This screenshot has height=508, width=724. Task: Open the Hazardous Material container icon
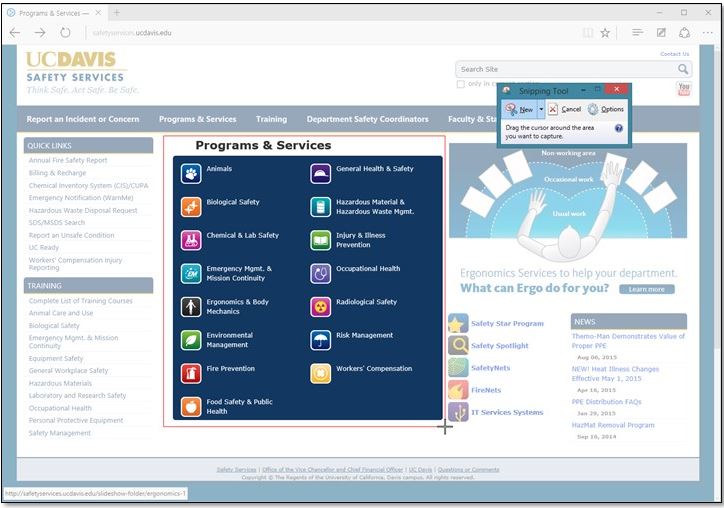pyautogui.click(x=320, y=207)
